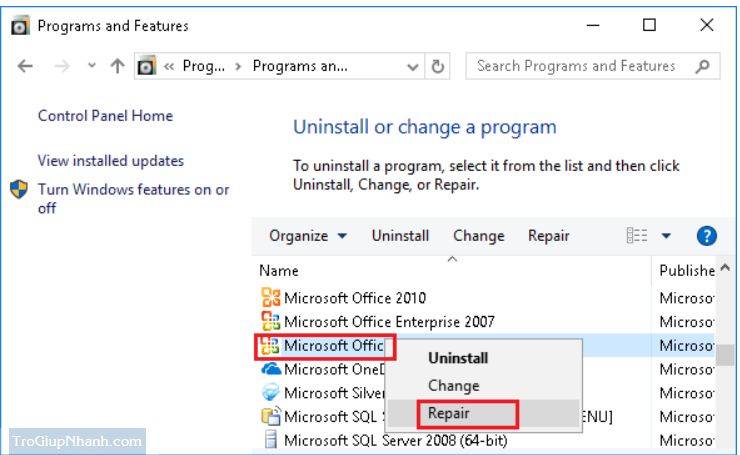Viewport: 740px width, 455px height.
Task: Click the Microsoft Office 2010 icon
Action: tap(270, 297)
